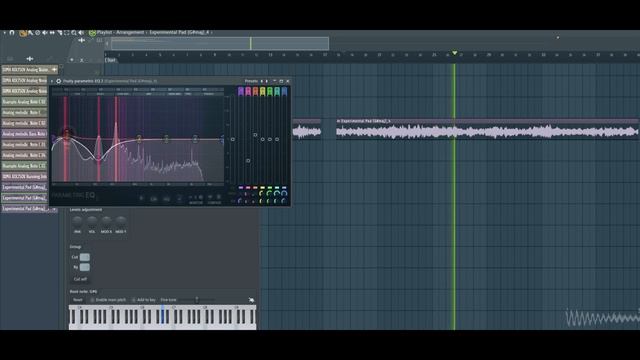
Task: Click the pink band 2 token
Action: (x=248, y=91)
